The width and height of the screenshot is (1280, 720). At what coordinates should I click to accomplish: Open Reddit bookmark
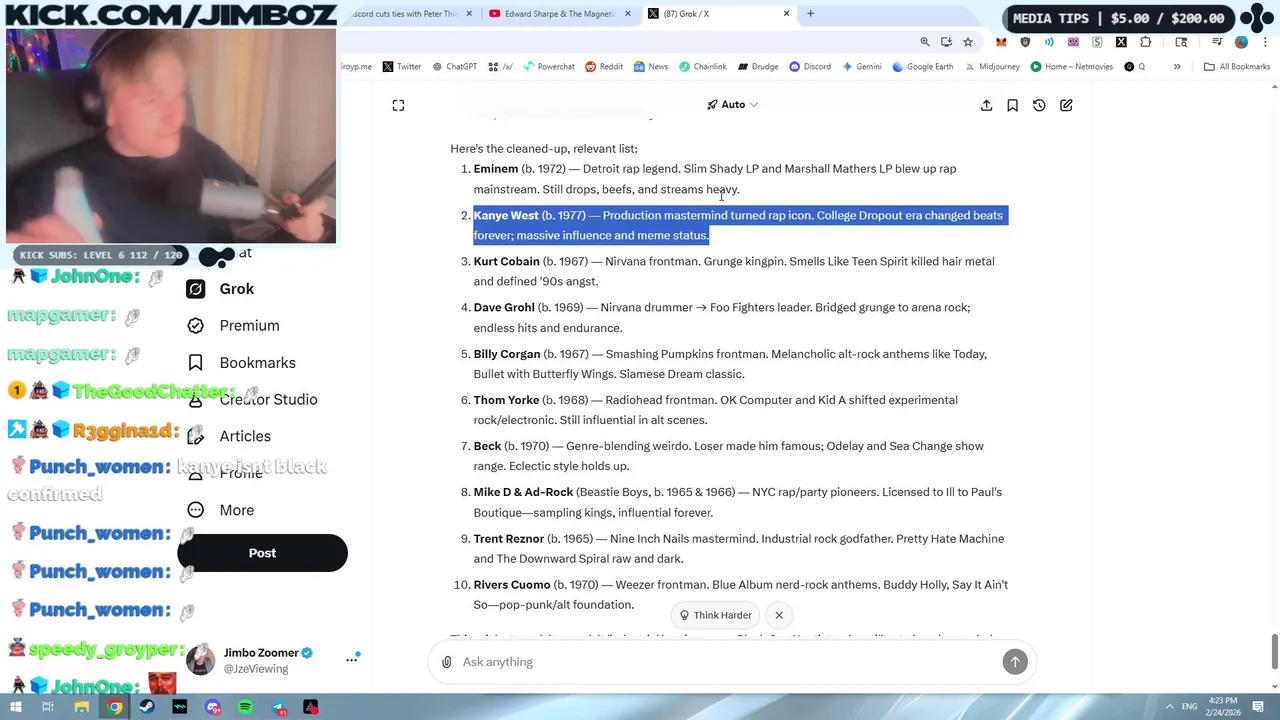pyautogui.click(x=604, y=67)
